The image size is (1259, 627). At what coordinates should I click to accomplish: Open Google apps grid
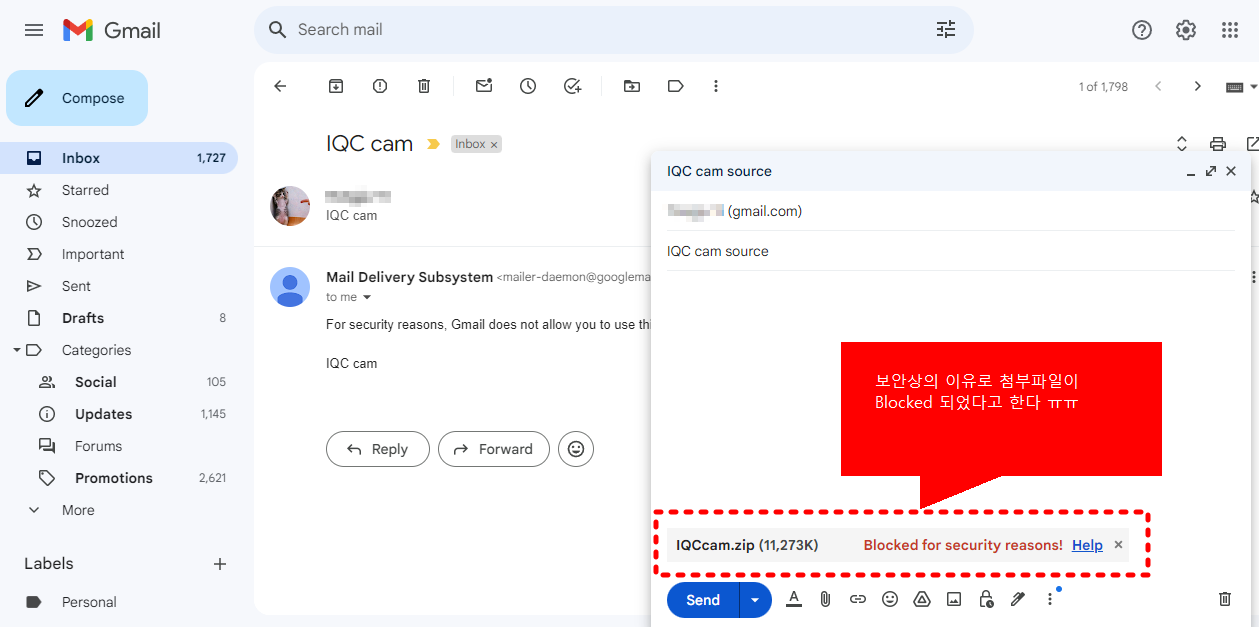(1230, 30)
